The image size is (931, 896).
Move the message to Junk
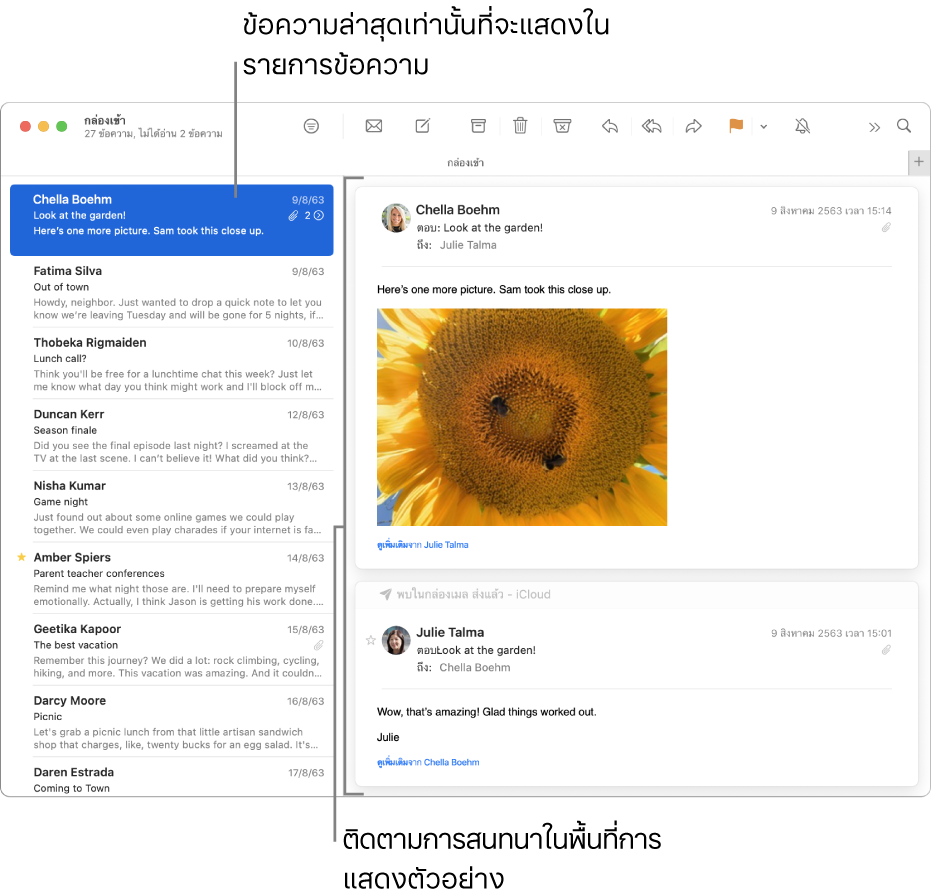pos(562,126)
